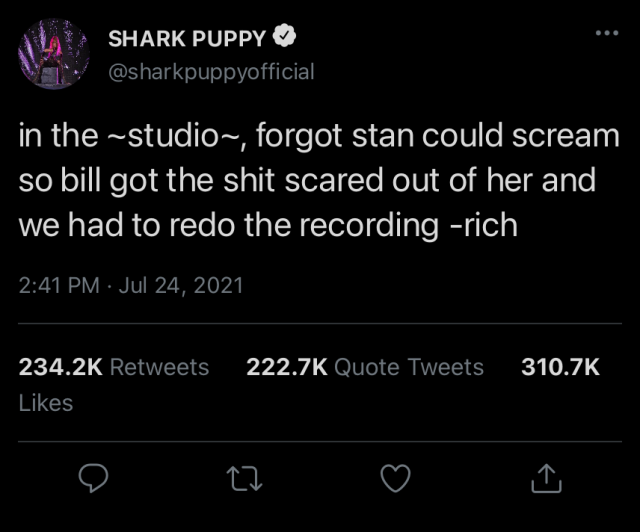Click the SHARK PUPPY display name

pos(187,39)
